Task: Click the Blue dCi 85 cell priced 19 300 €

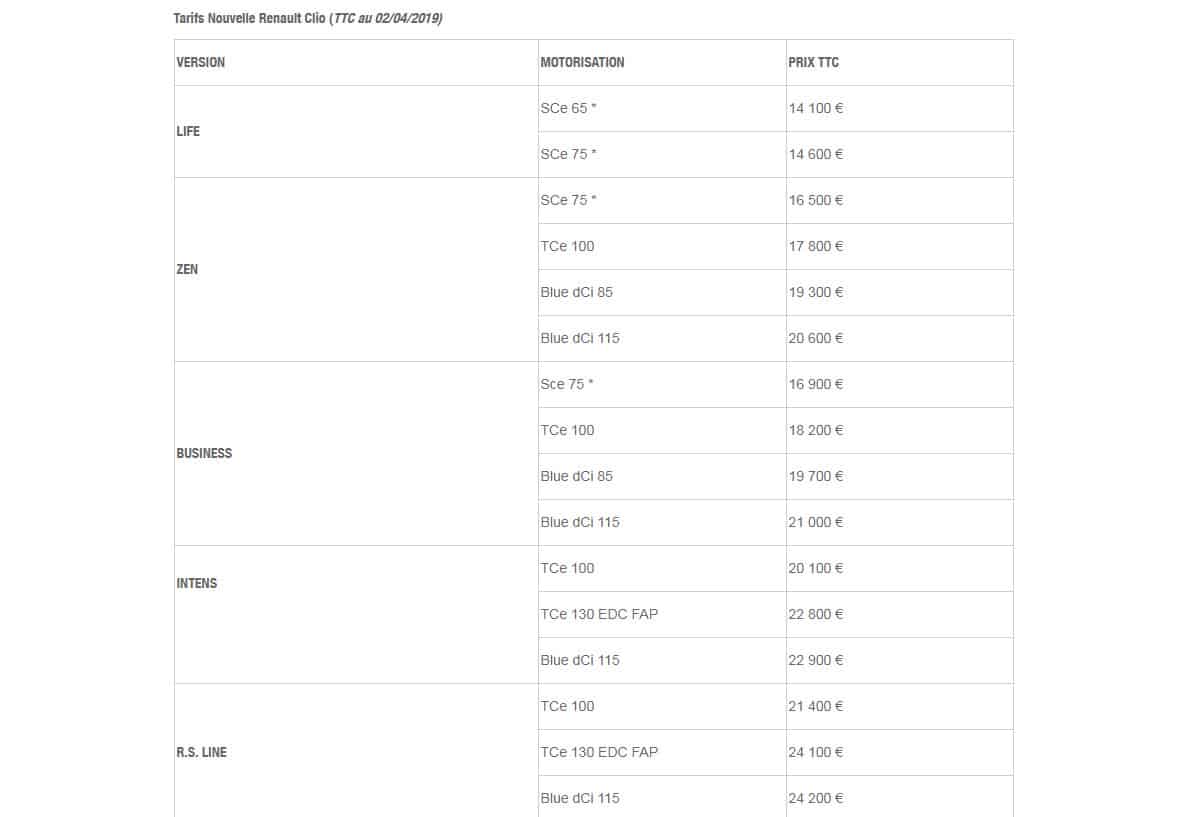Action: coord(662,292)
